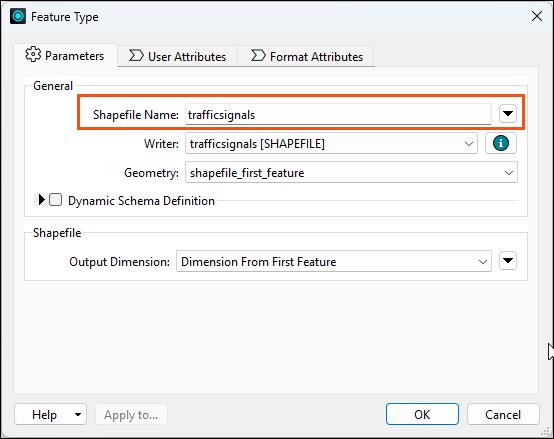Click the Parameters gear icon
This screenshot has width=554, height=439.
(33, 55)
